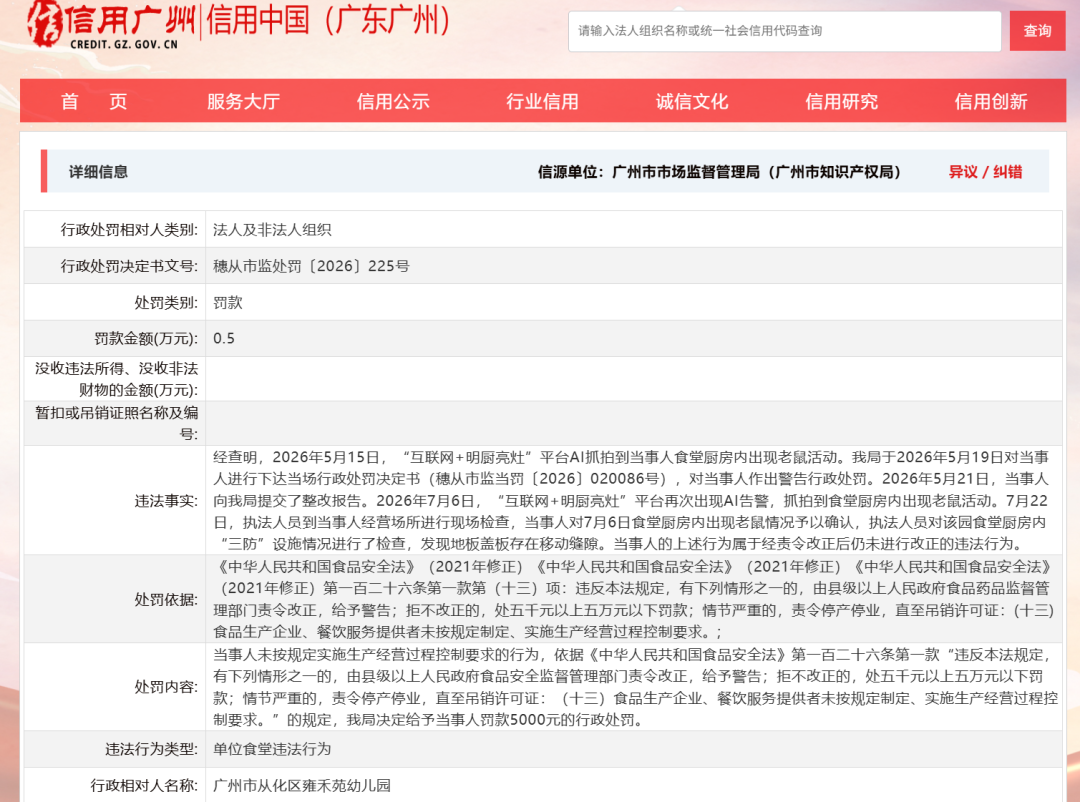Viewport: 1080px width, 802px height.
Task: Open the 诚信文化 navigation item
Action: click(x=692, y=101)
